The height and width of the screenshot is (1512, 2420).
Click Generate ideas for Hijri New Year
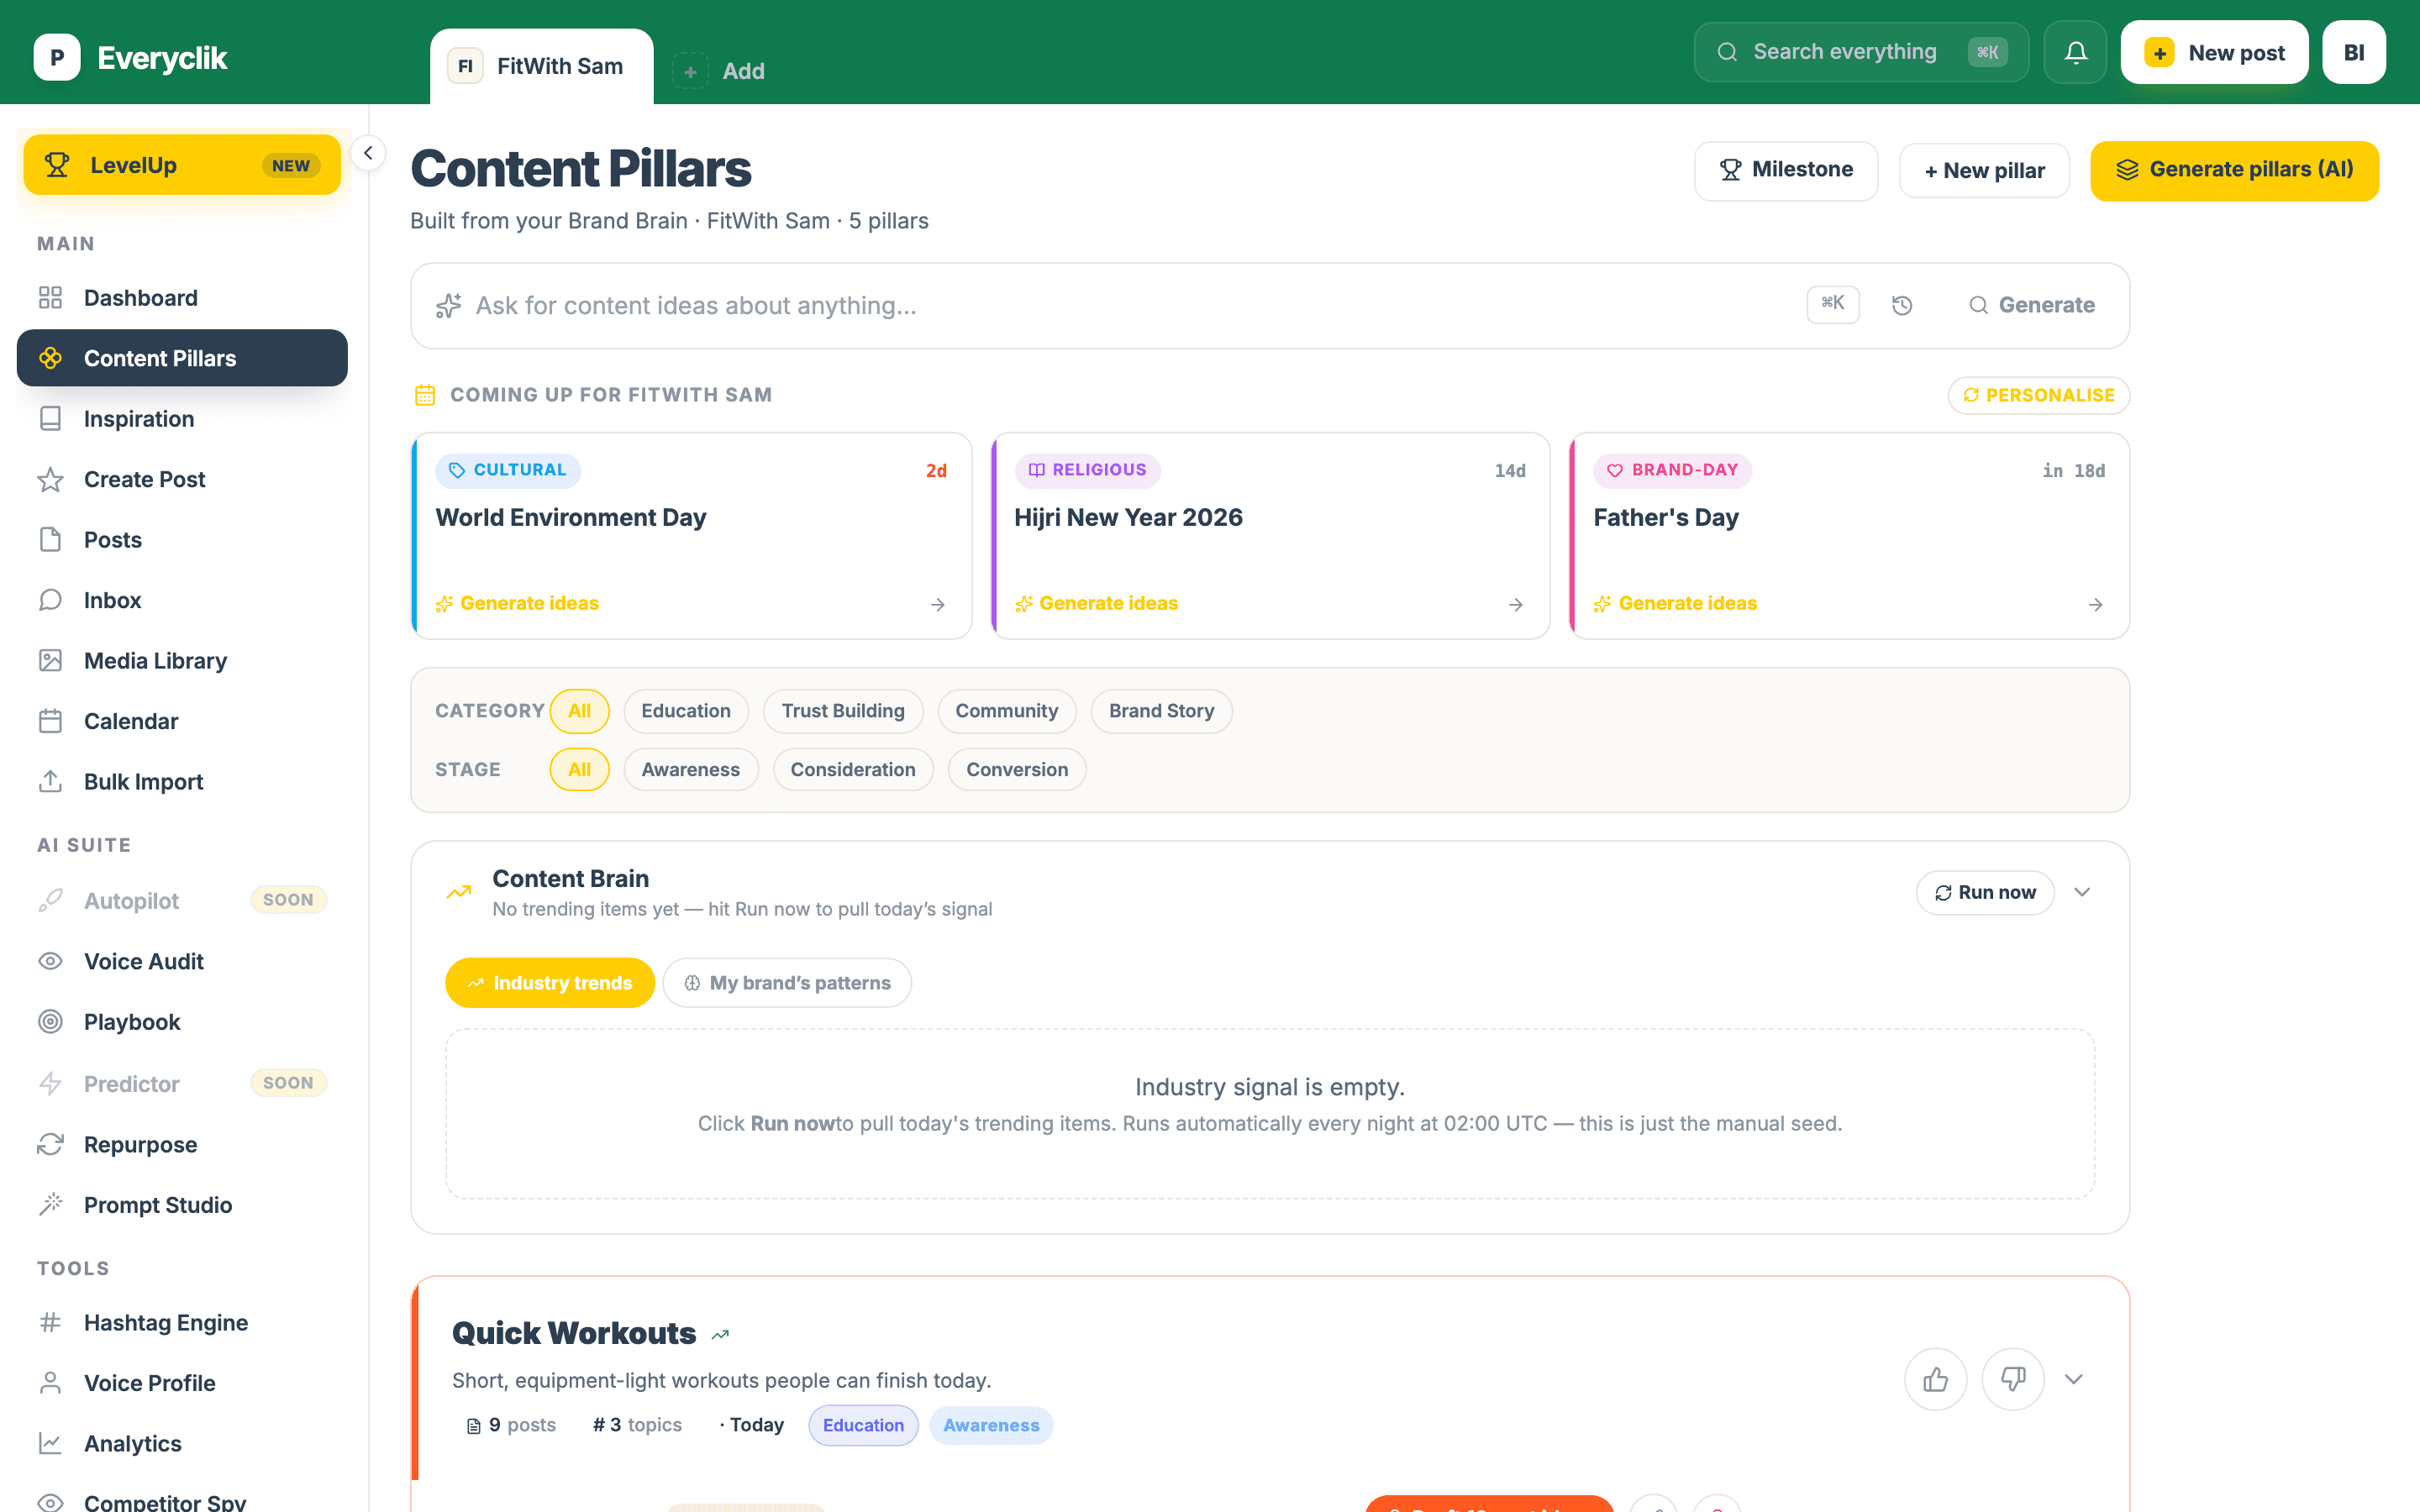click(x=1096, y=604)
